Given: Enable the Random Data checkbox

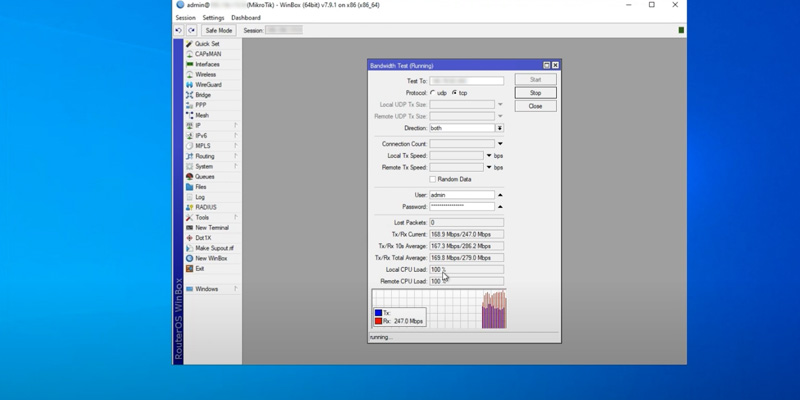Looking at the screenshot, I should pyautogui.click(x=433, y=179).
